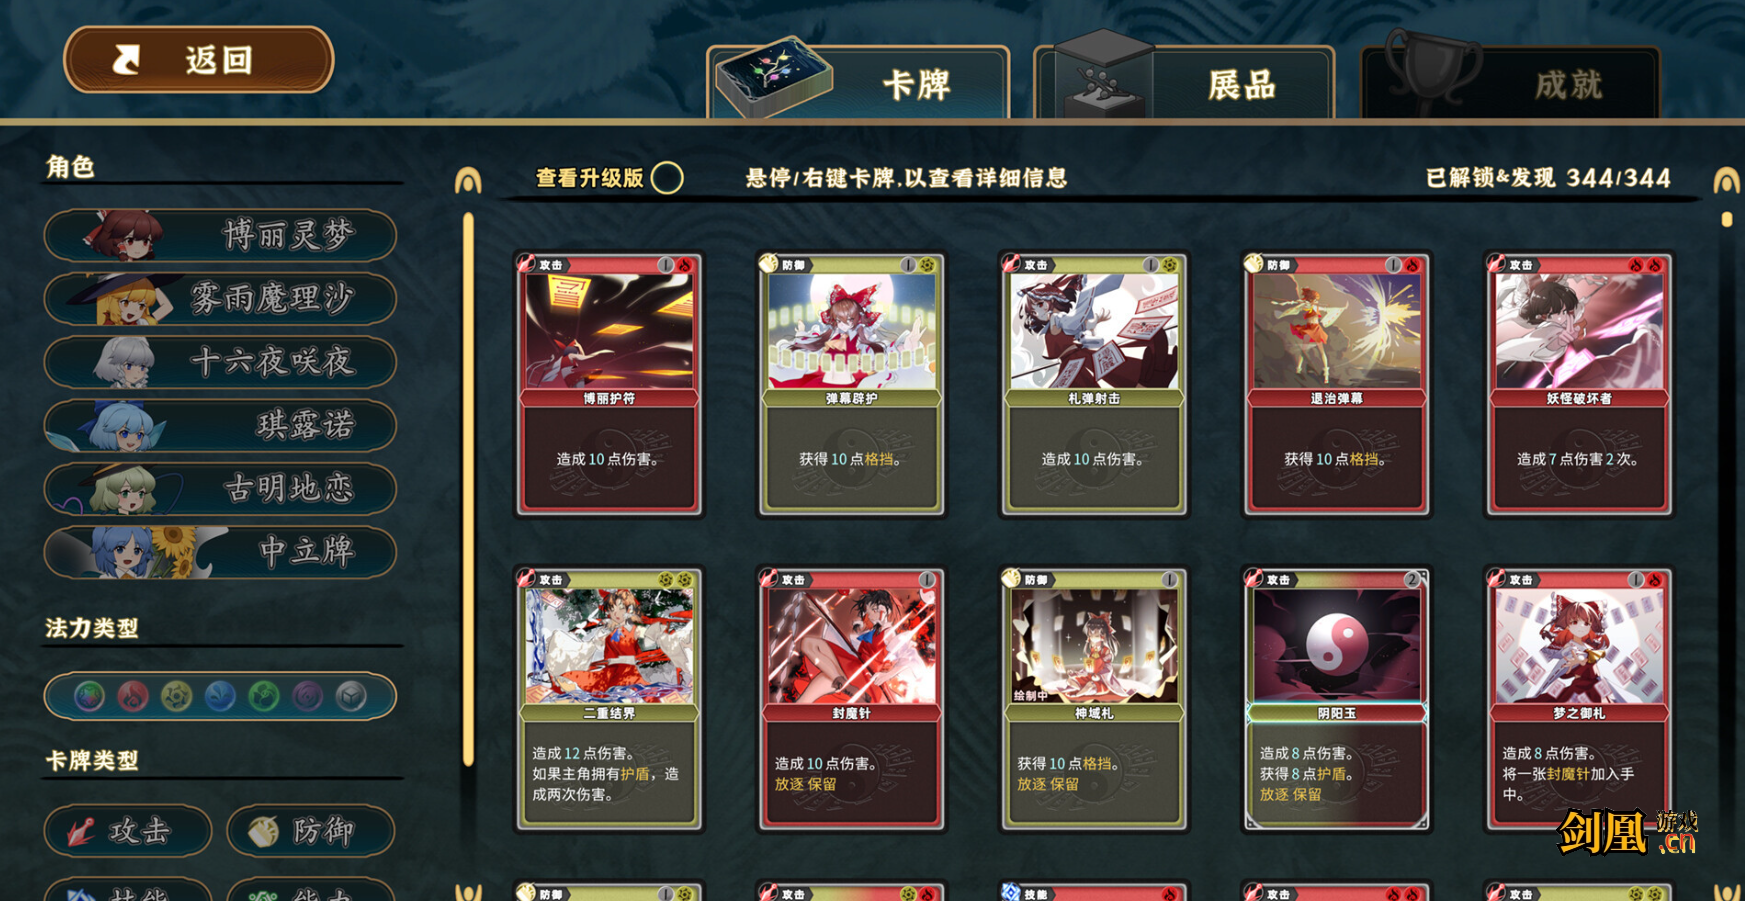The image size is (1745, 901).
Task: Switch to the 展品 exhibits tab
Action: point(1184,83)
